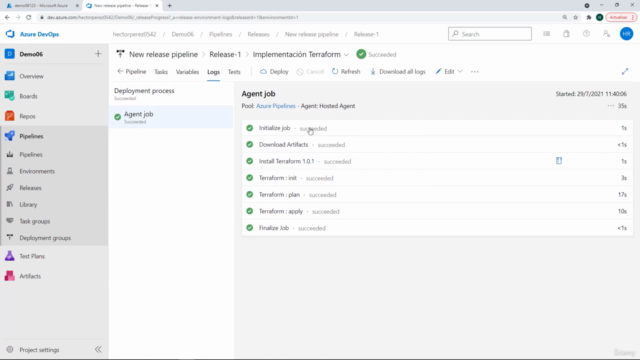The image size is (640, 360).
Task: Switch to the Tasks tab
Action: coord(161,72)
